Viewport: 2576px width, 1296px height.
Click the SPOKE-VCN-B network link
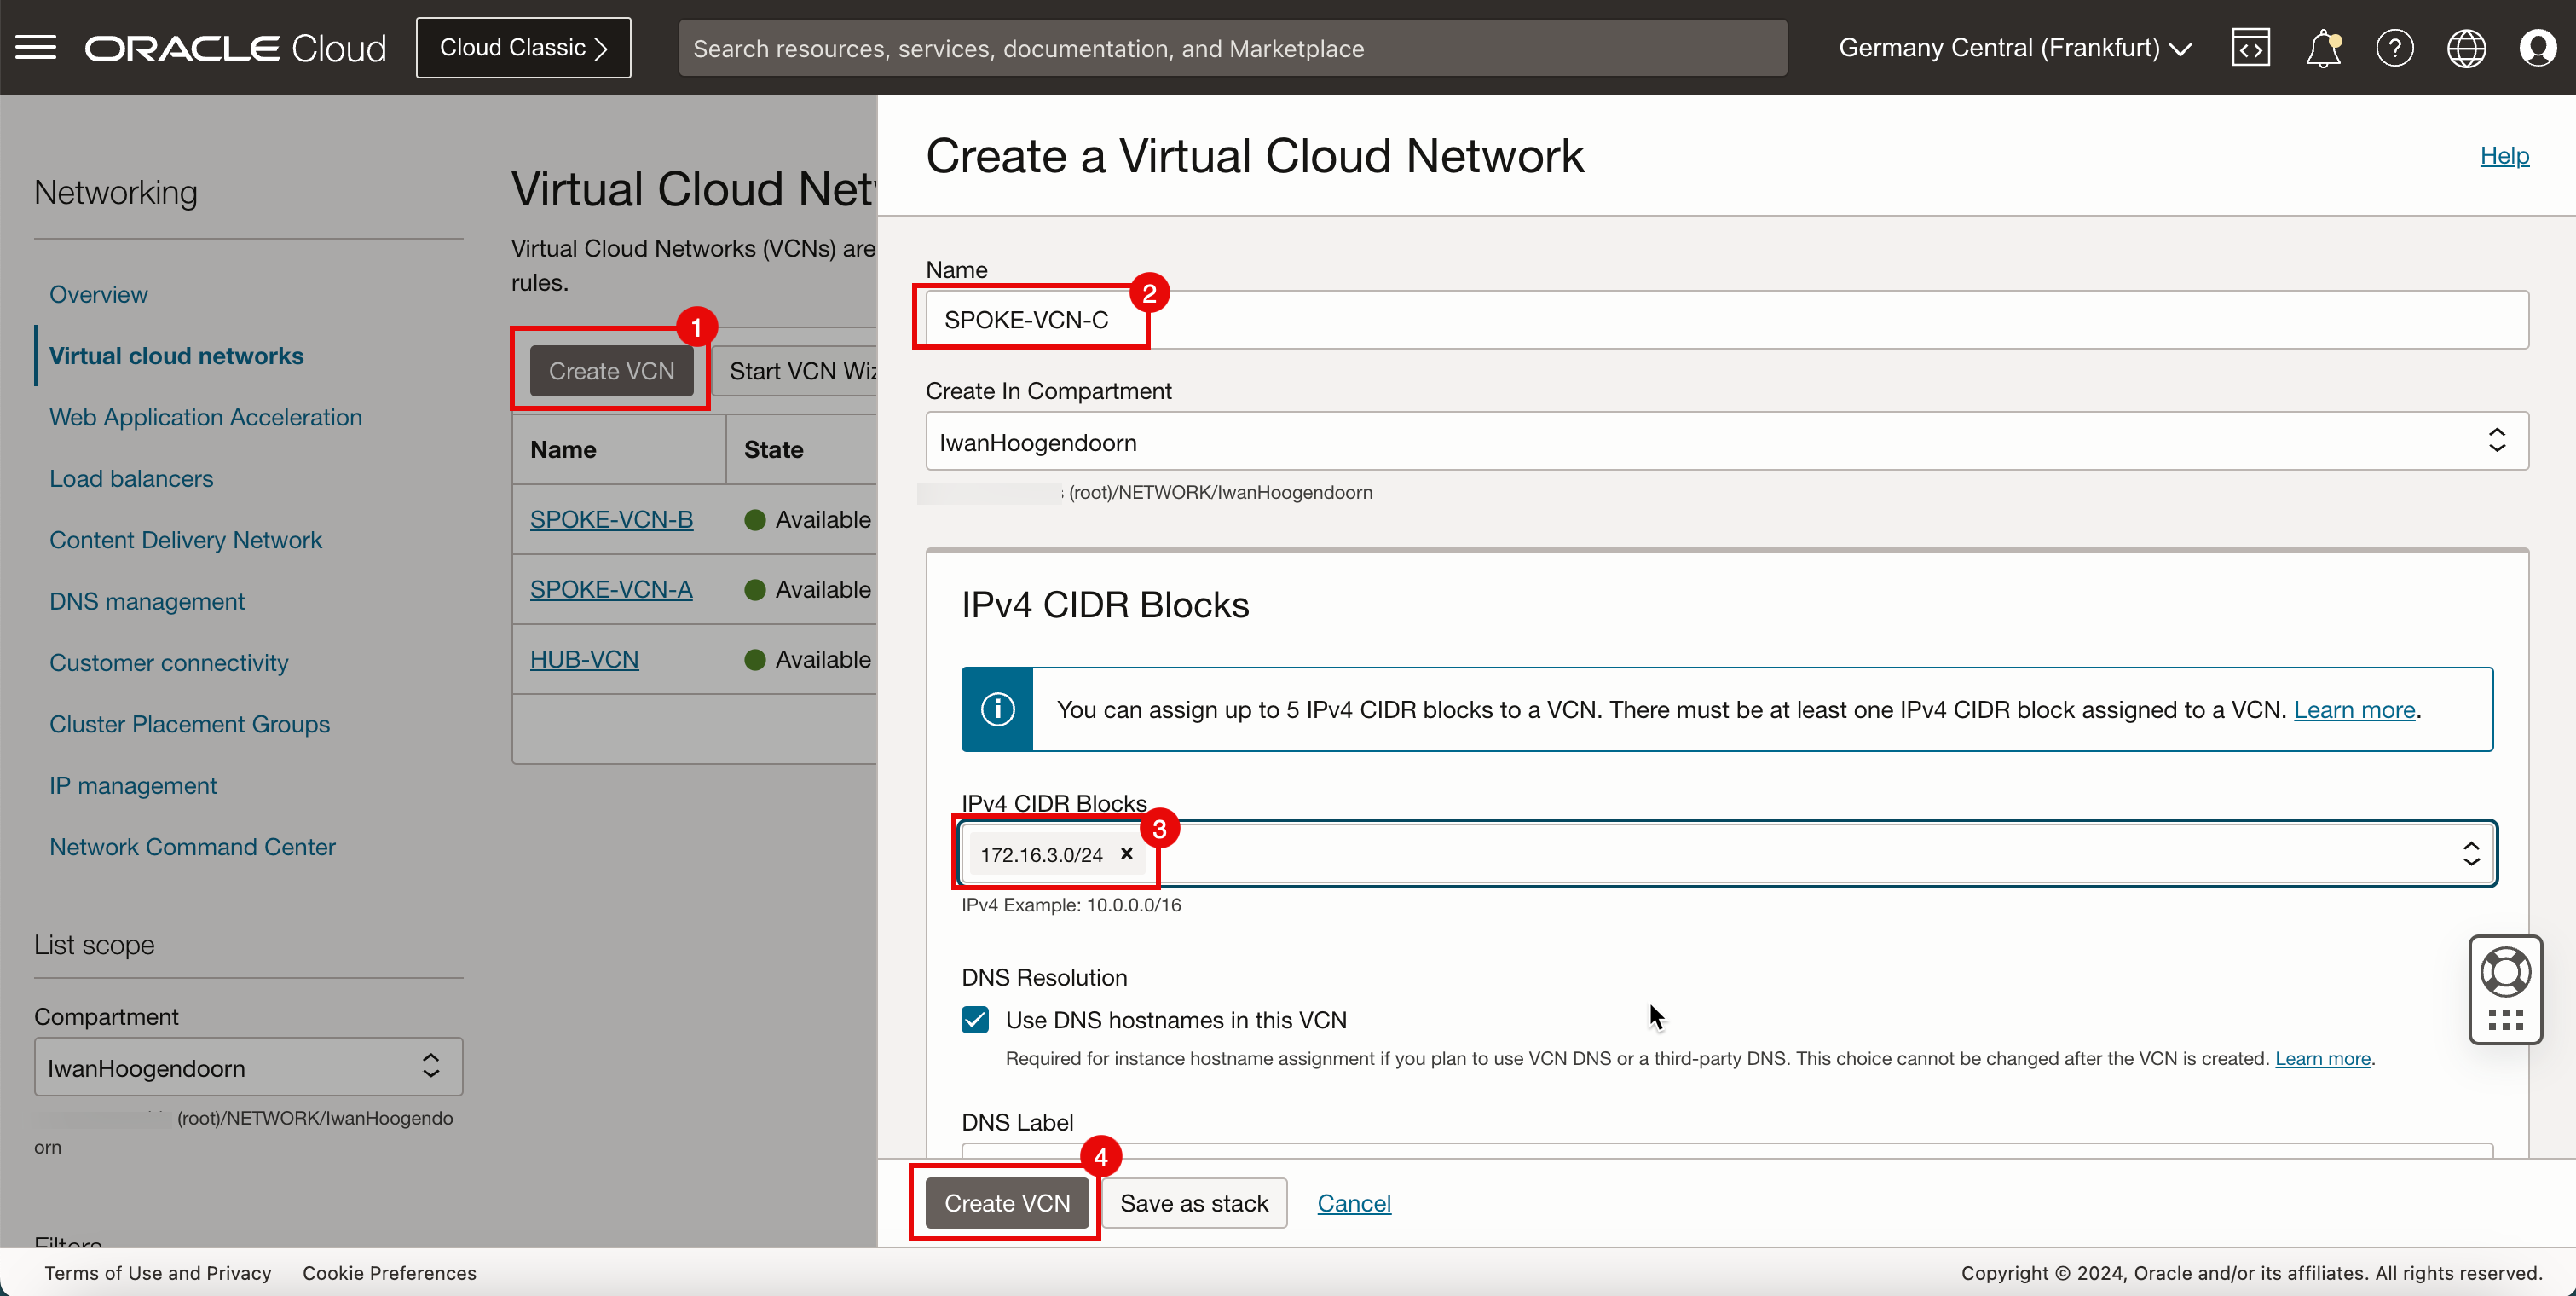click(x=611, y=519)
